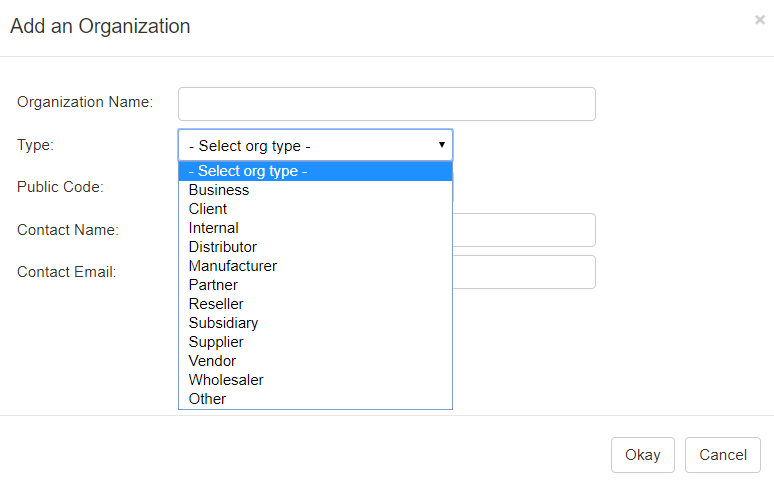Choose Business from the type list
This screenshot has height=486, width=774.
point(219,190)
